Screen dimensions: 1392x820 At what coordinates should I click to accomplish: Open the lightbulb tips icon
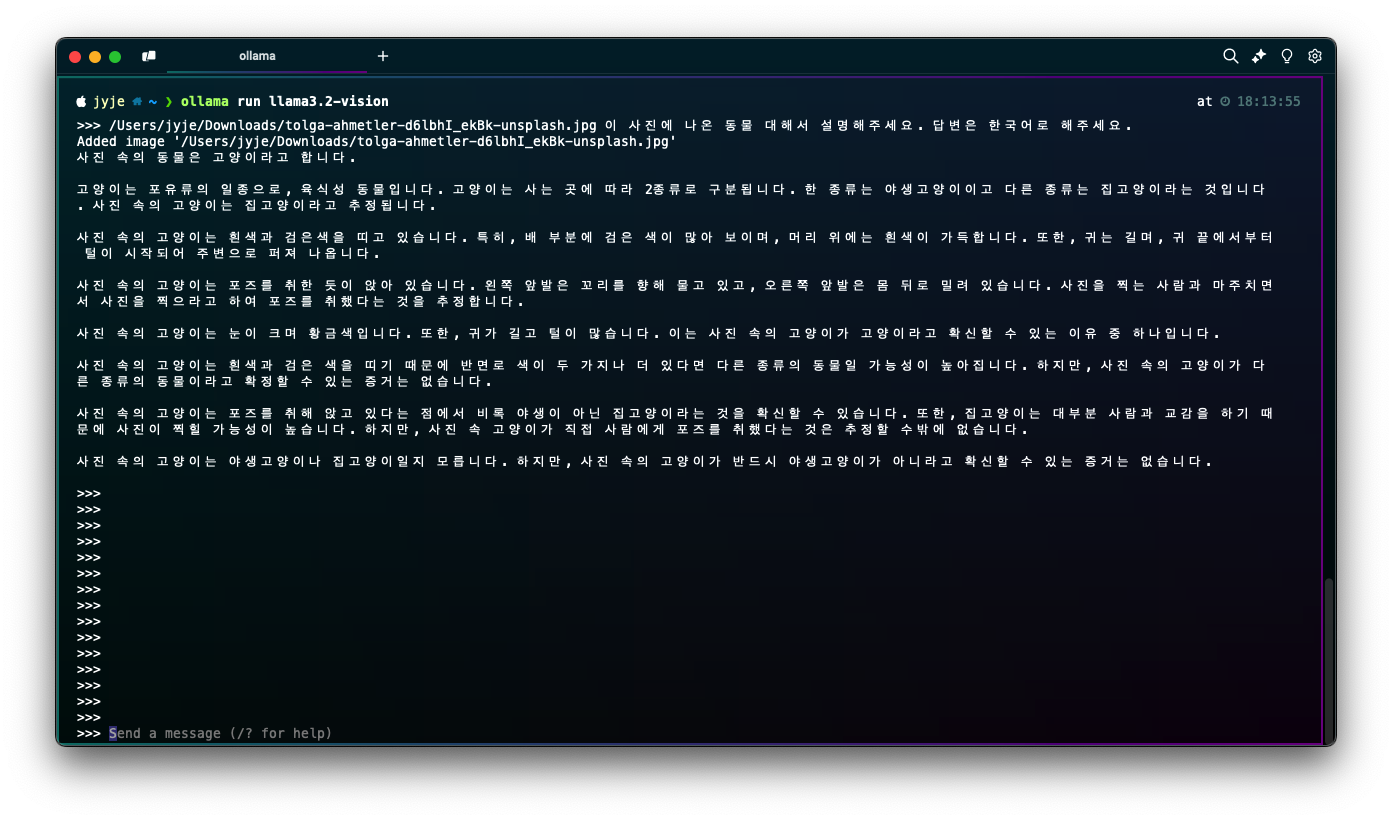(1287, 56)
